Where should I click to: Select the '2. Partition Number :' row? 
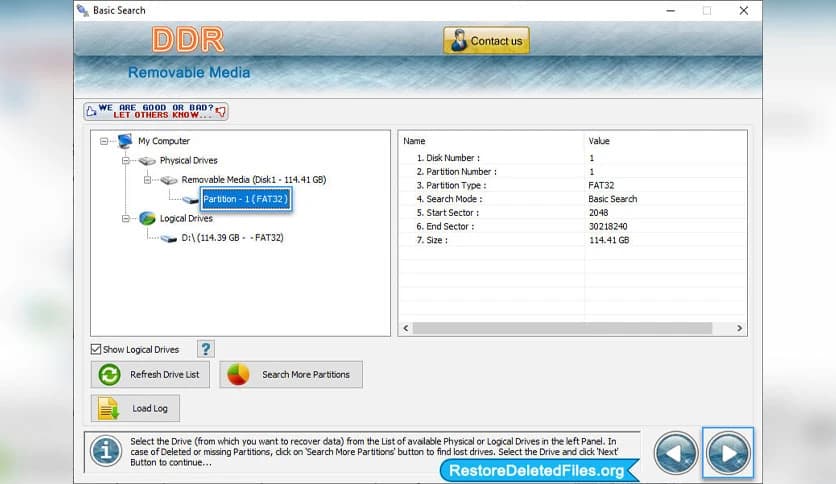pyautogui.click(x=573, y=172)
